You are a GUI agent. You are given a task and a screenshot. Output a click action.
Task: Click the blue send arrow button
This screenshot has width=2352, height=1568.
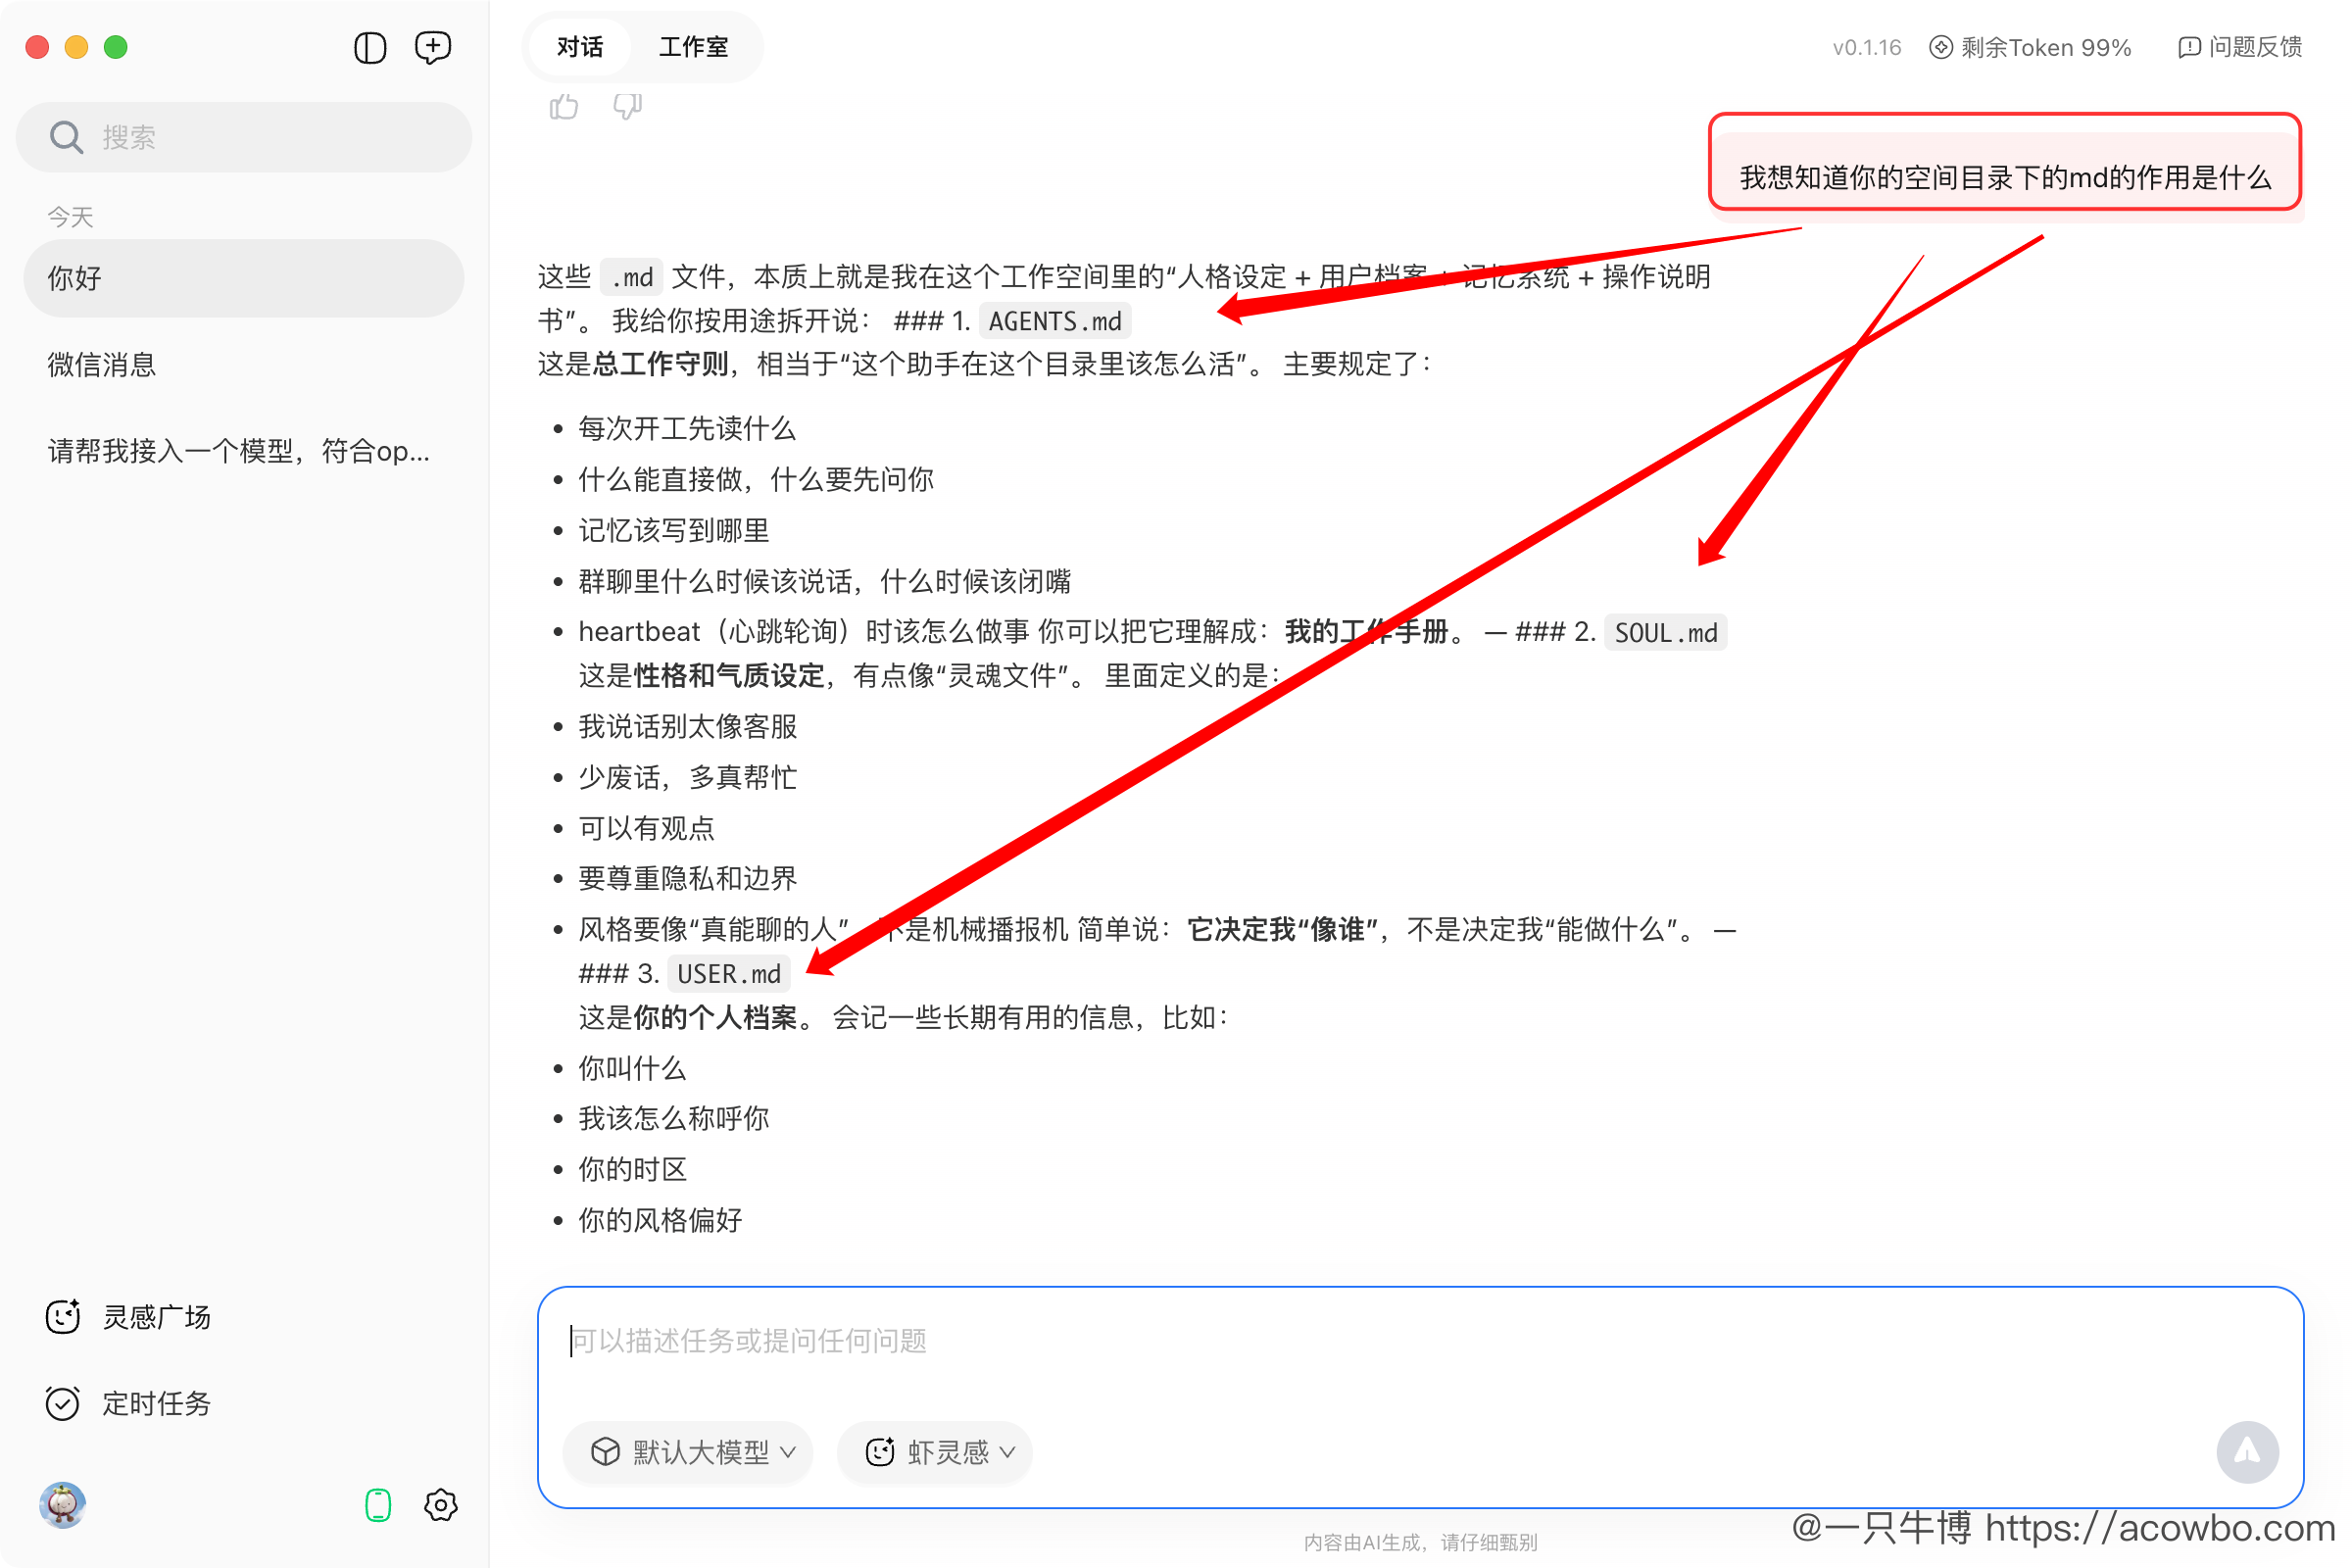coord(2247,1452)
